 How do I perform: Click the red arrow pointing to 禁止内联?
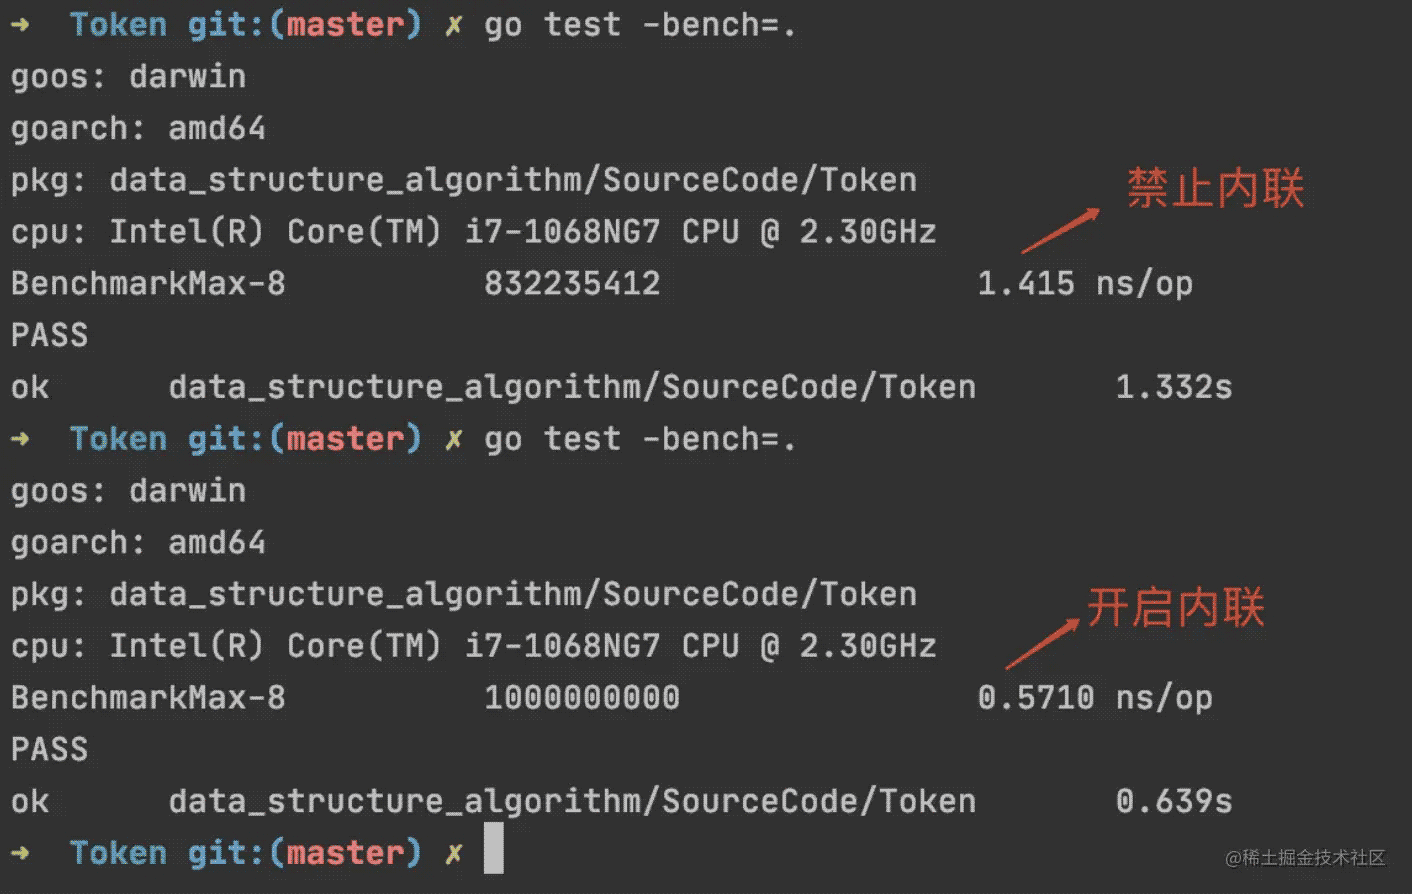(x=1060, y=231)
